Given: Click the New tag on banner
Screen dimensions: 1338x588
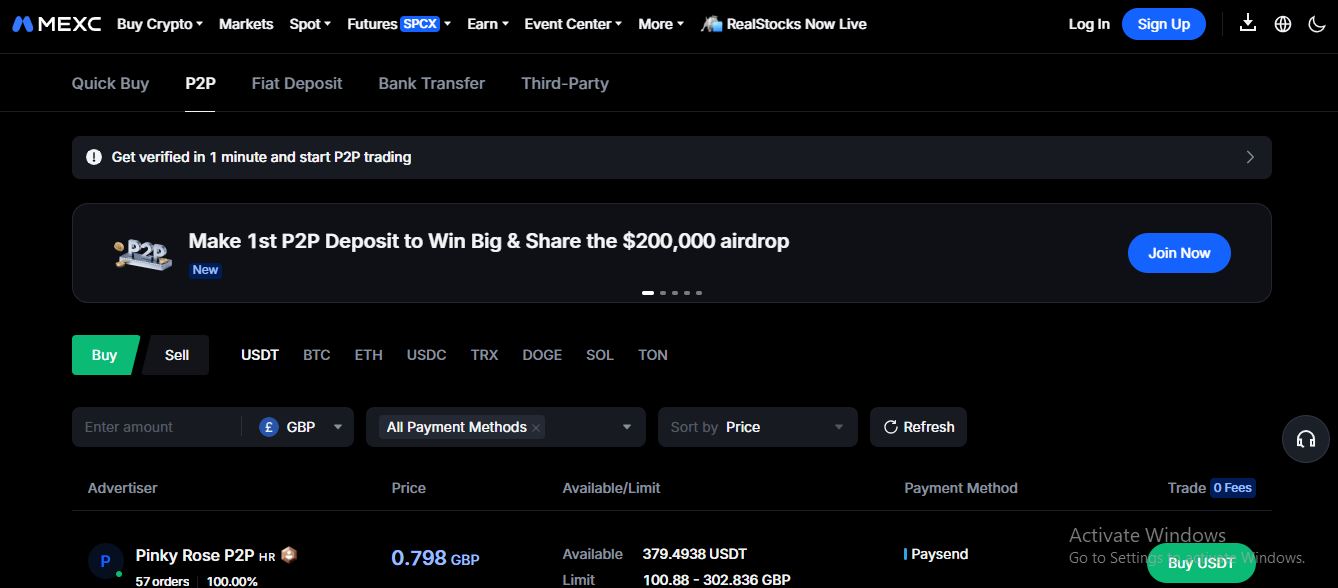Looking at the screenshot, I should pyautogui.click(x=205, y=270).
